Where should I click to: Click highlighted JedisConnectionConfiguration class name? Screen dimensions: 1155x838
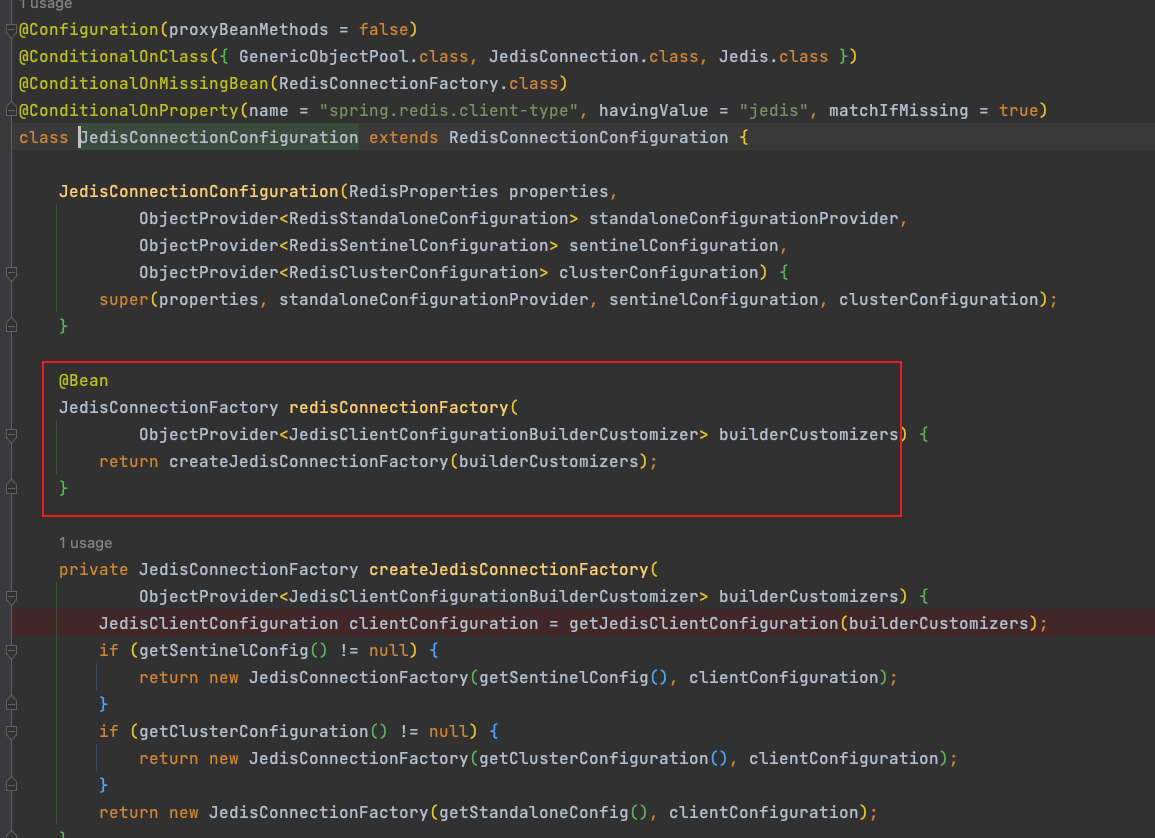point(219,138)
